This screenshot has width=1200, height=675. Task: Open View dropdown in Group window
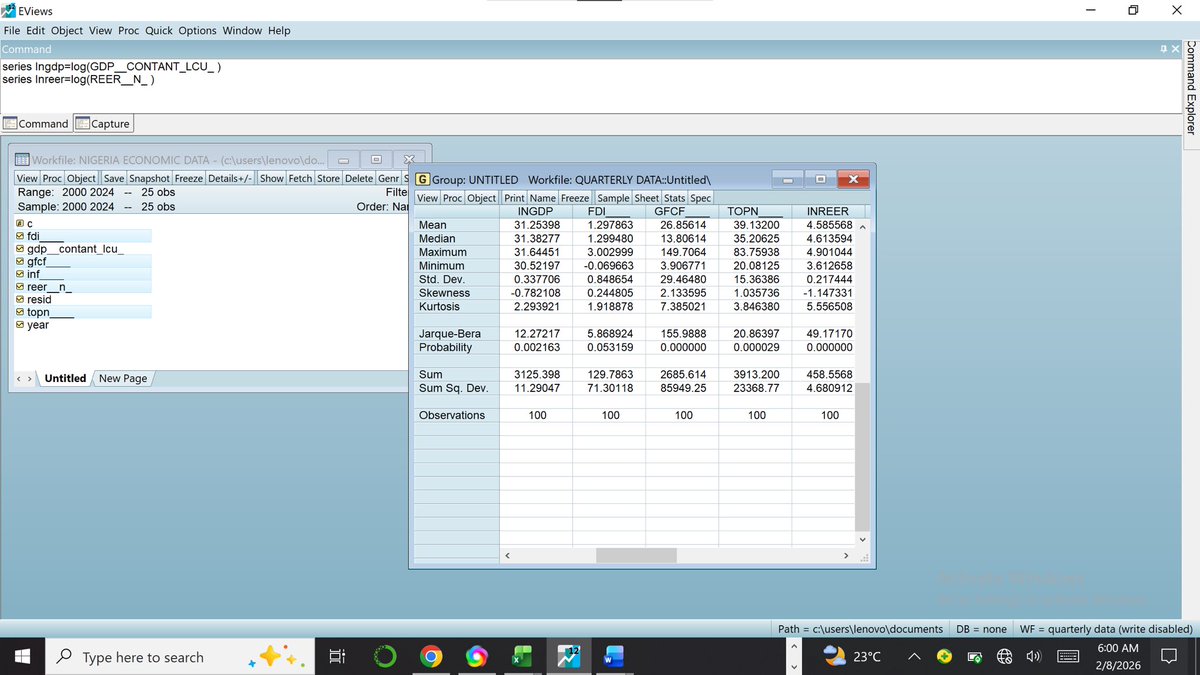(426, 197)
